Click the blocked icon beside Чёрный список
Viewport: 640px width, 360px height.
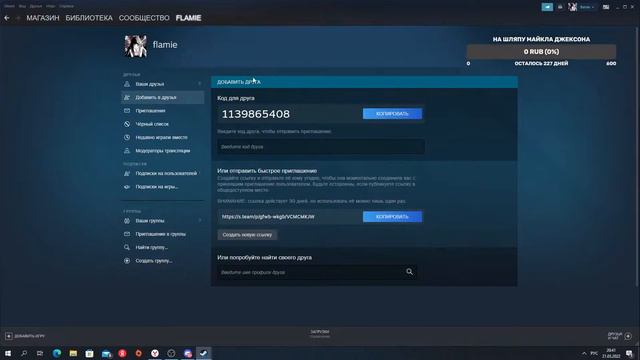tap(127, 124)
